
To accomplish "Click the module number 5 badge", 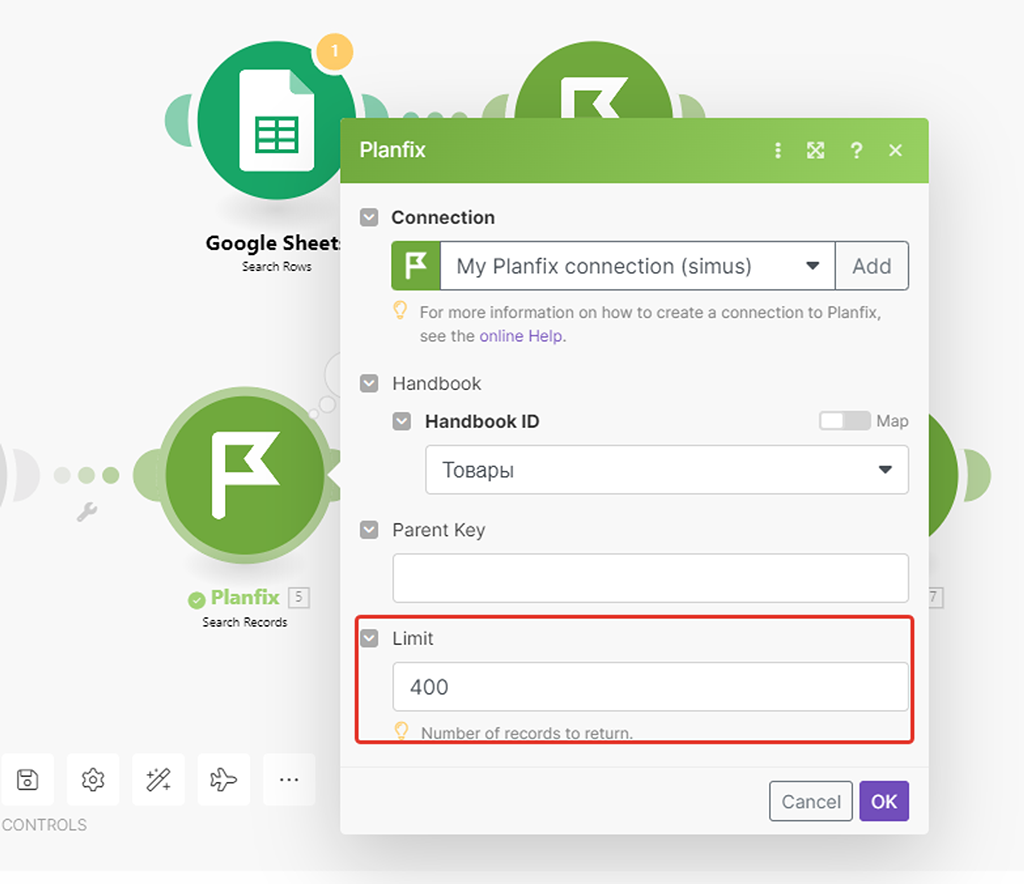I will 298,597.
